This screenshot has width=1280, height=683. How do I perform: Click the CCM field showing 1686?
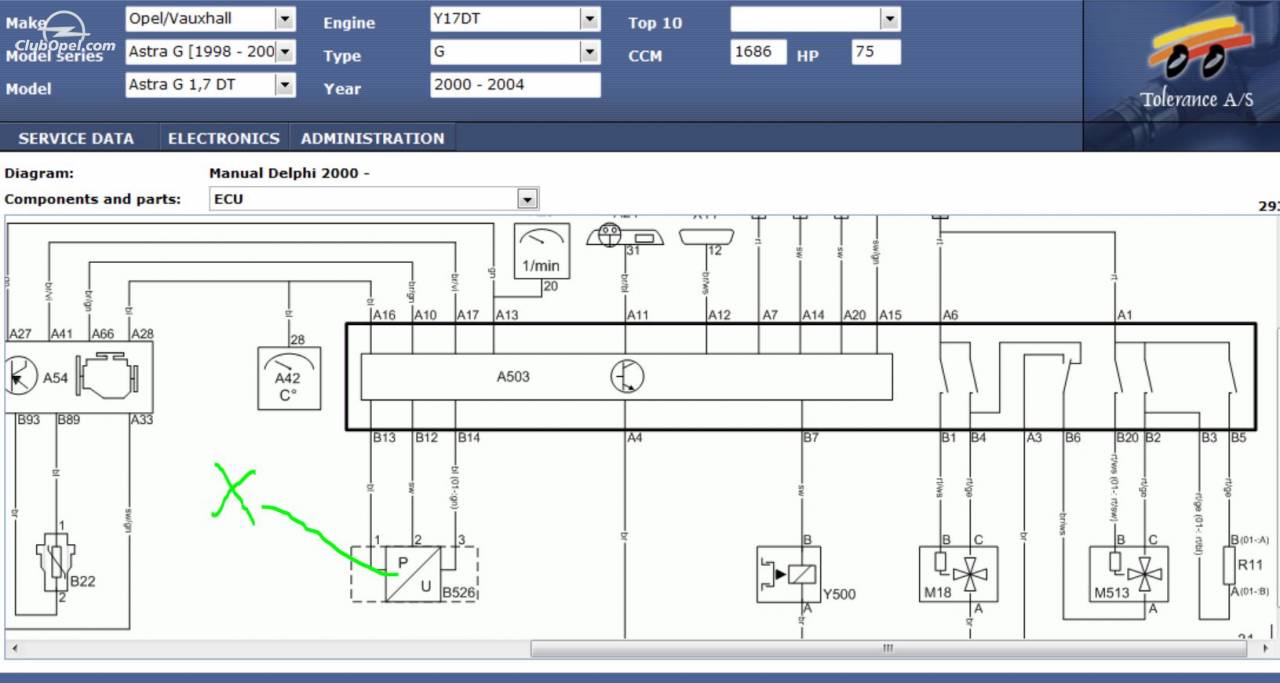[760, 52]
